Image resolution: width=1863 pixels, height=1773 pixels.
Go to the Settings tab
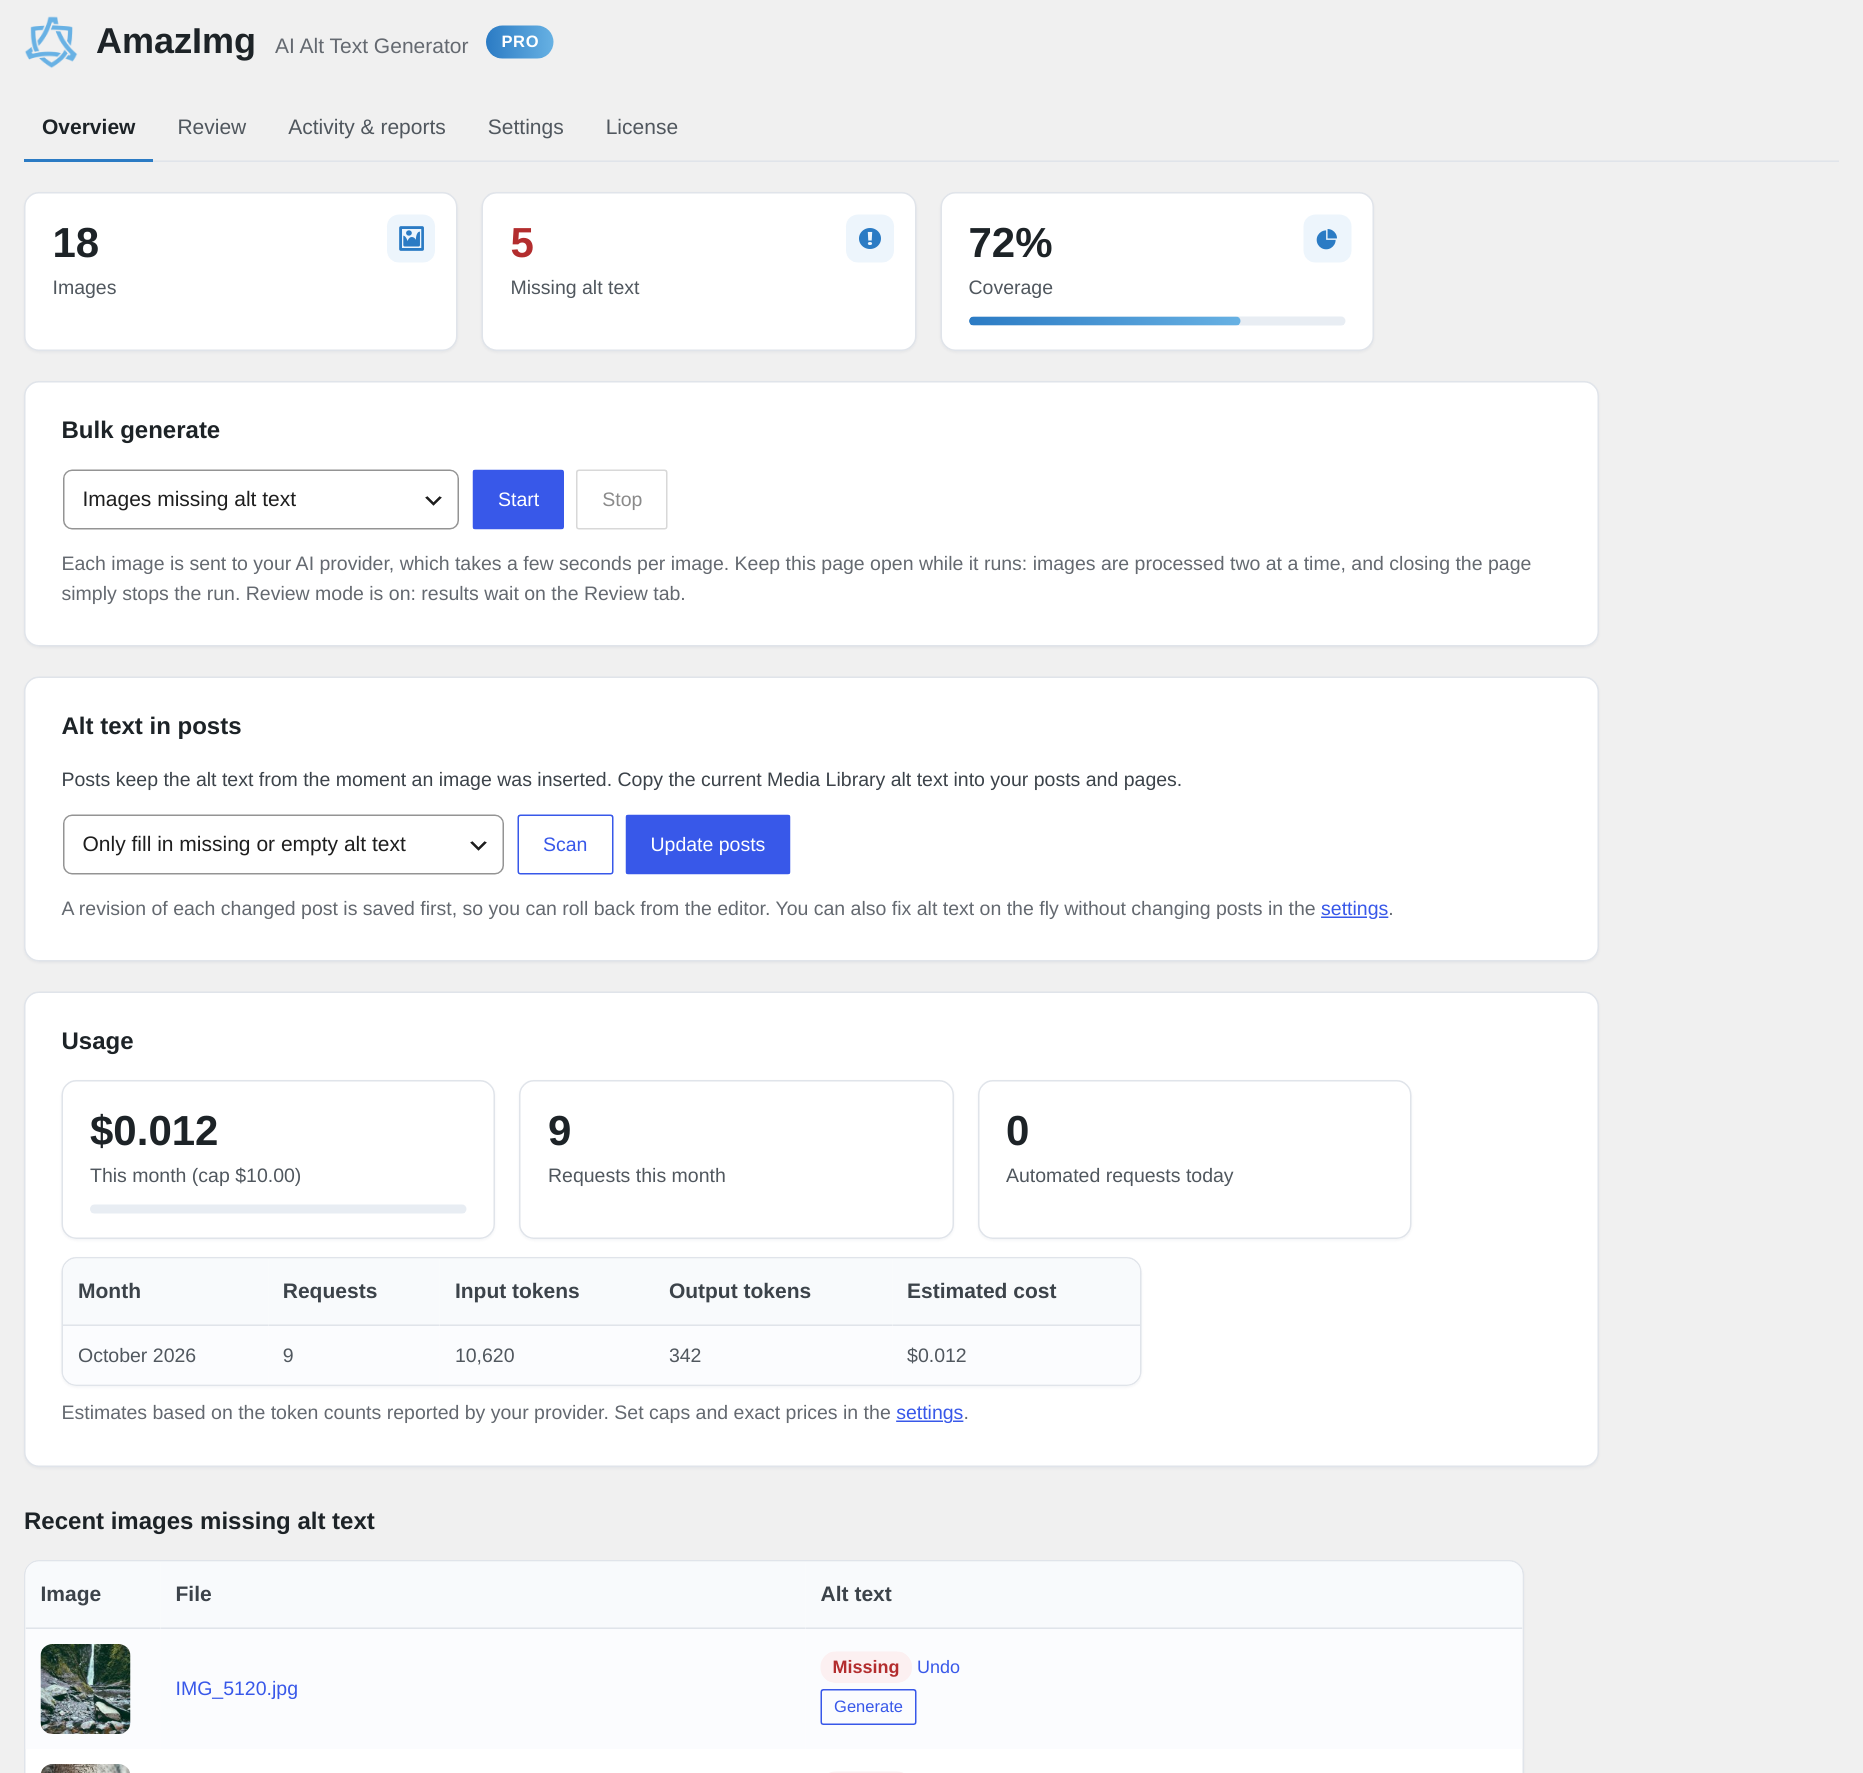(x=525, y=127)
